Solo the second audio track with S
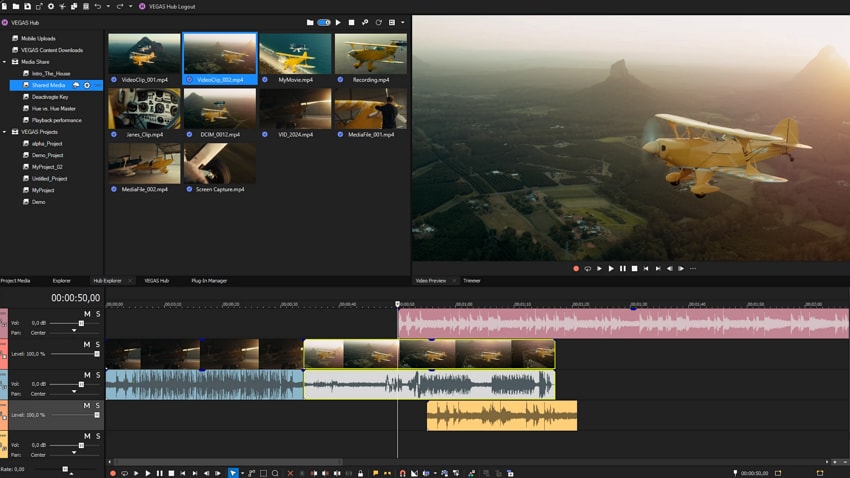Viewport: 850px width, 478px height. 98,375
